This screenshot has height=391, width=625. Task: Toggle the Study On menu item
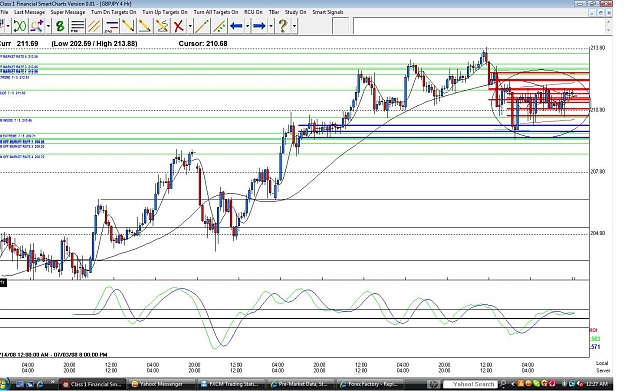295,12
